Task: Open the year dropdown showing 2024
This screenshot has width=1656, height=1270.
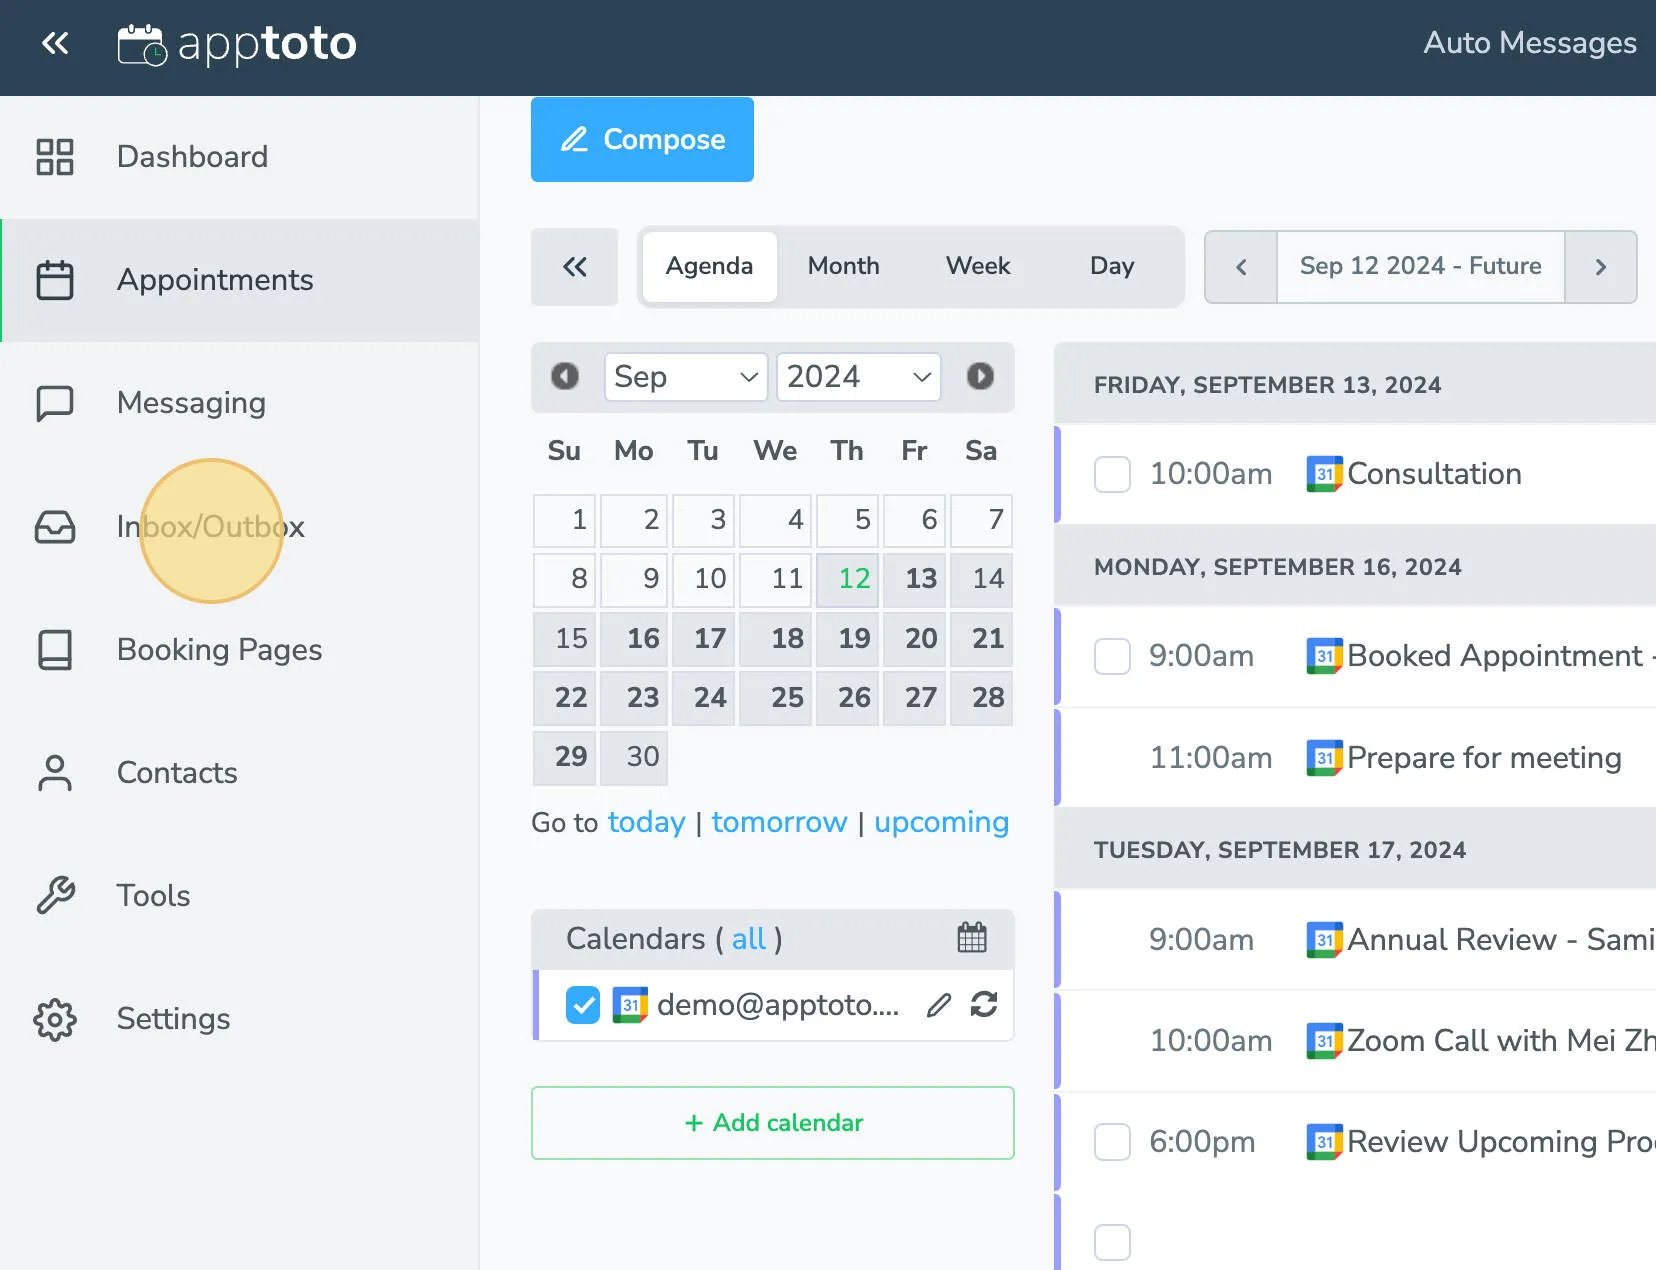Action: (x=858, y=377)
